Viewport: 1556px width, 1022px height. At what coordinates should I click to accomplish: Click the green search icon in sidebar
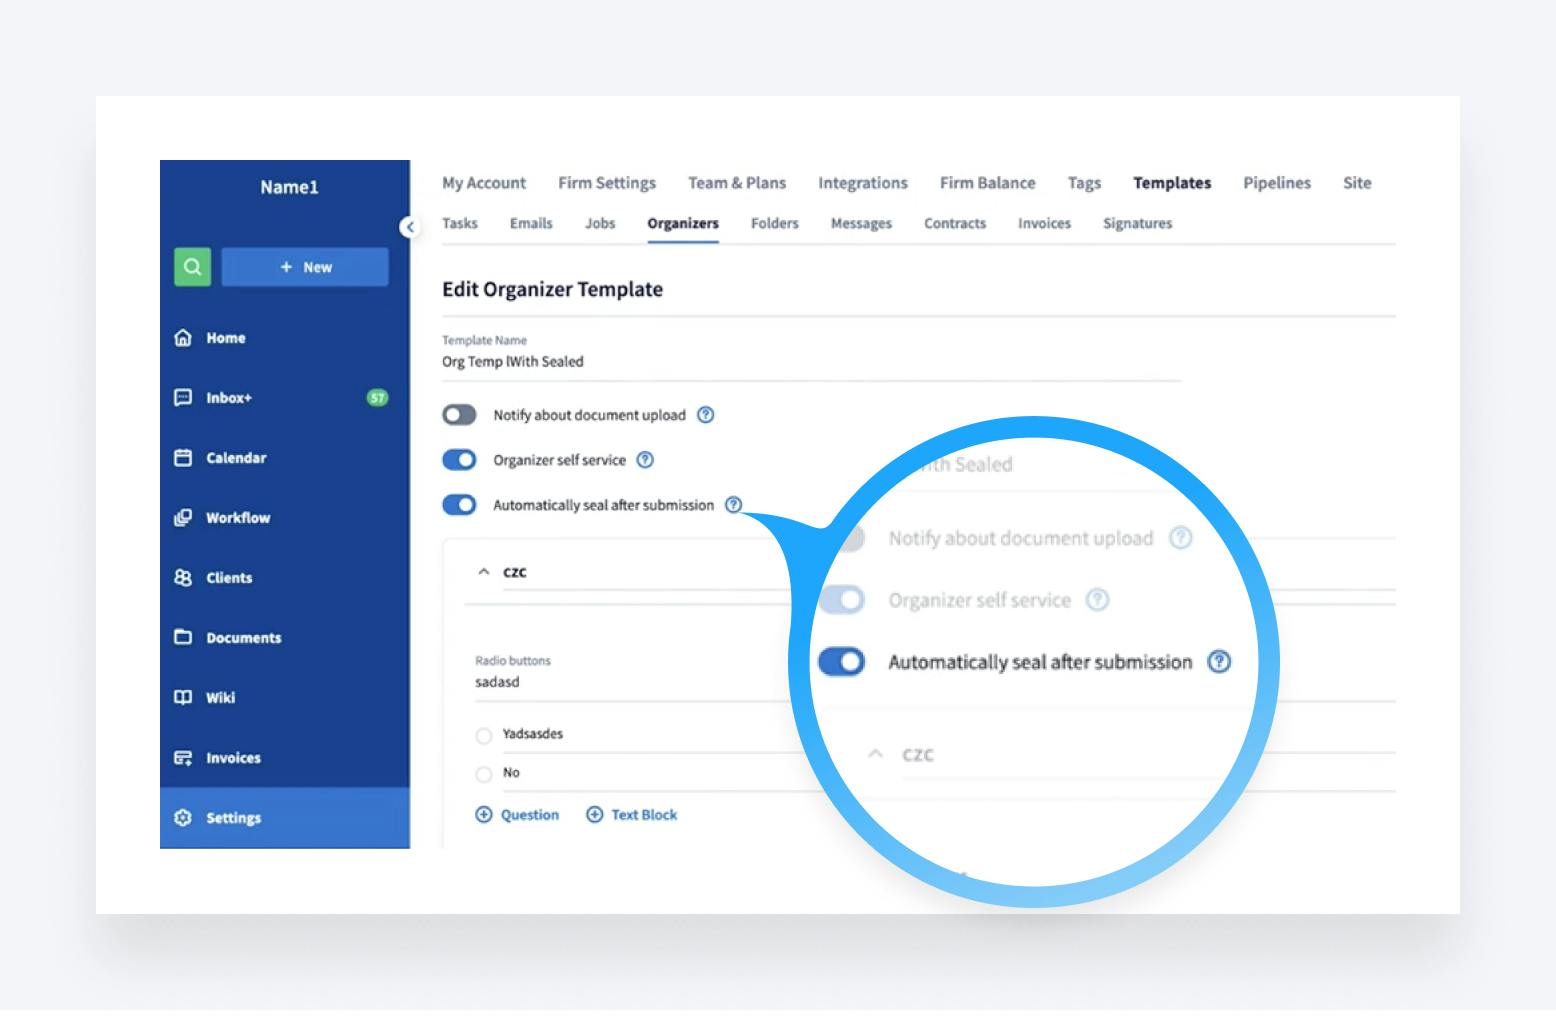[x=192, y=267]
